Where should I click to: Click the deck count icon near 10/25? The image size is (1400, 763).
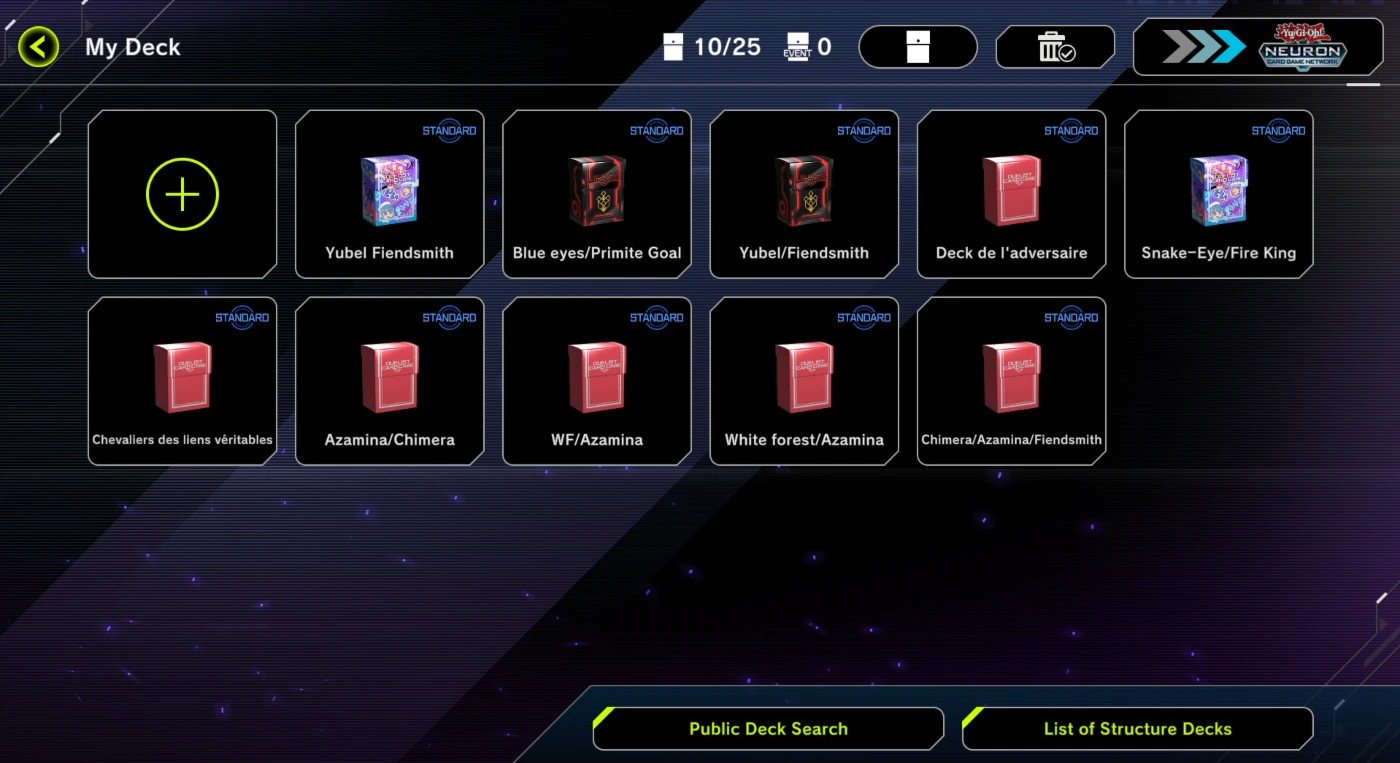point(674,47)
